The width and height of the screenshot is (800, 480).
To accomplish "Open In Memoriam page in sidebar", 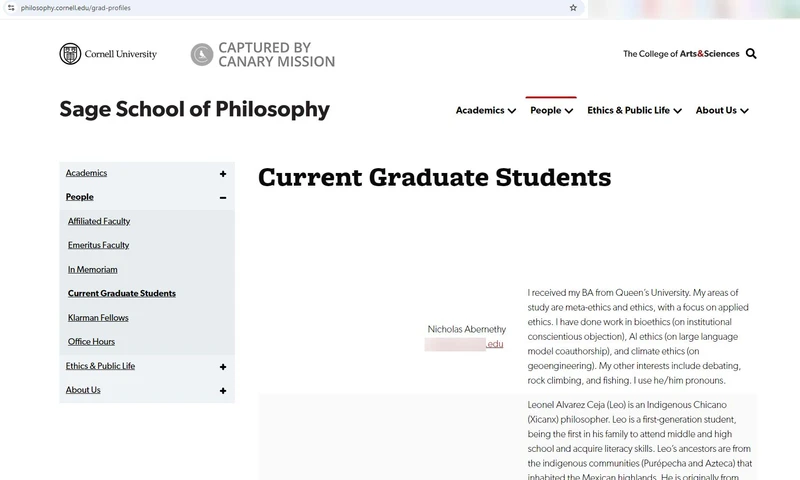I will click(92, 269).
